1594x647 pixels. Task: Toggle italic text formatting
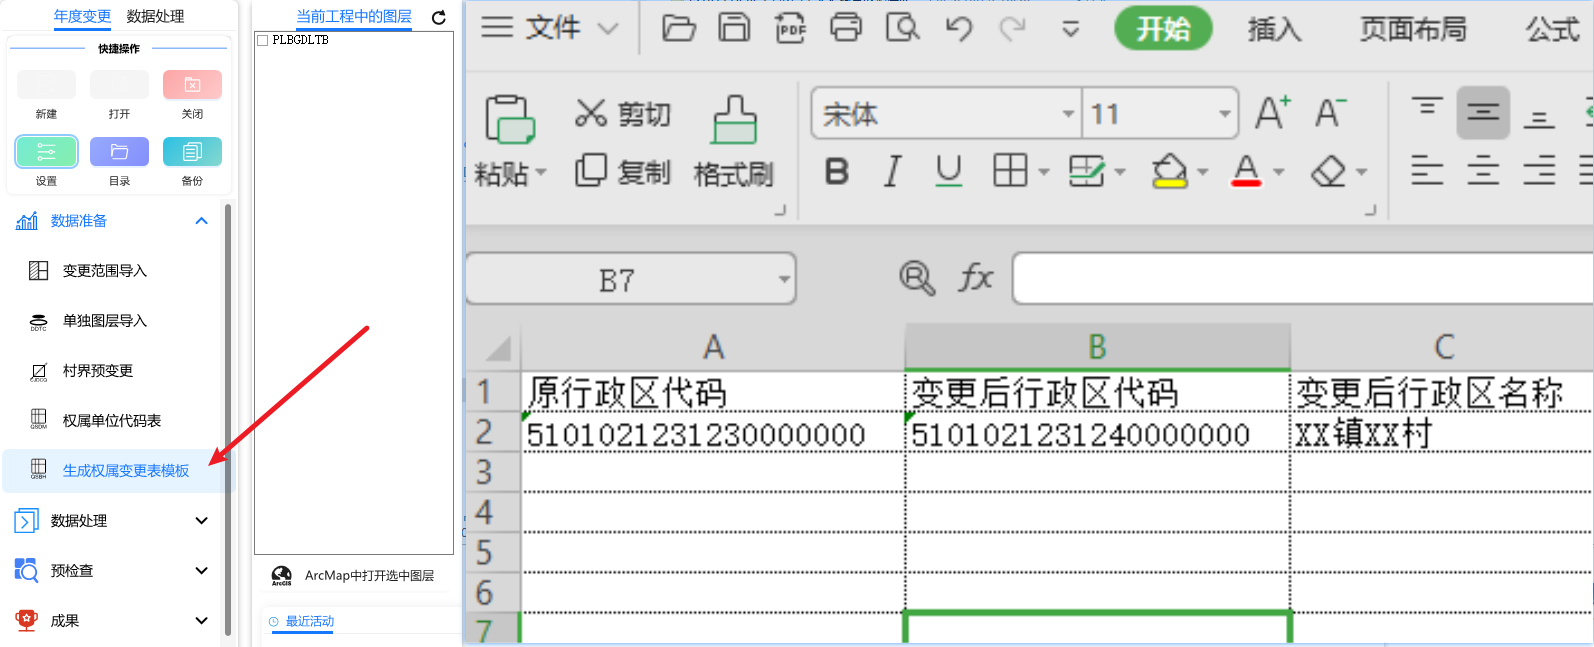(x=892, y=172)
